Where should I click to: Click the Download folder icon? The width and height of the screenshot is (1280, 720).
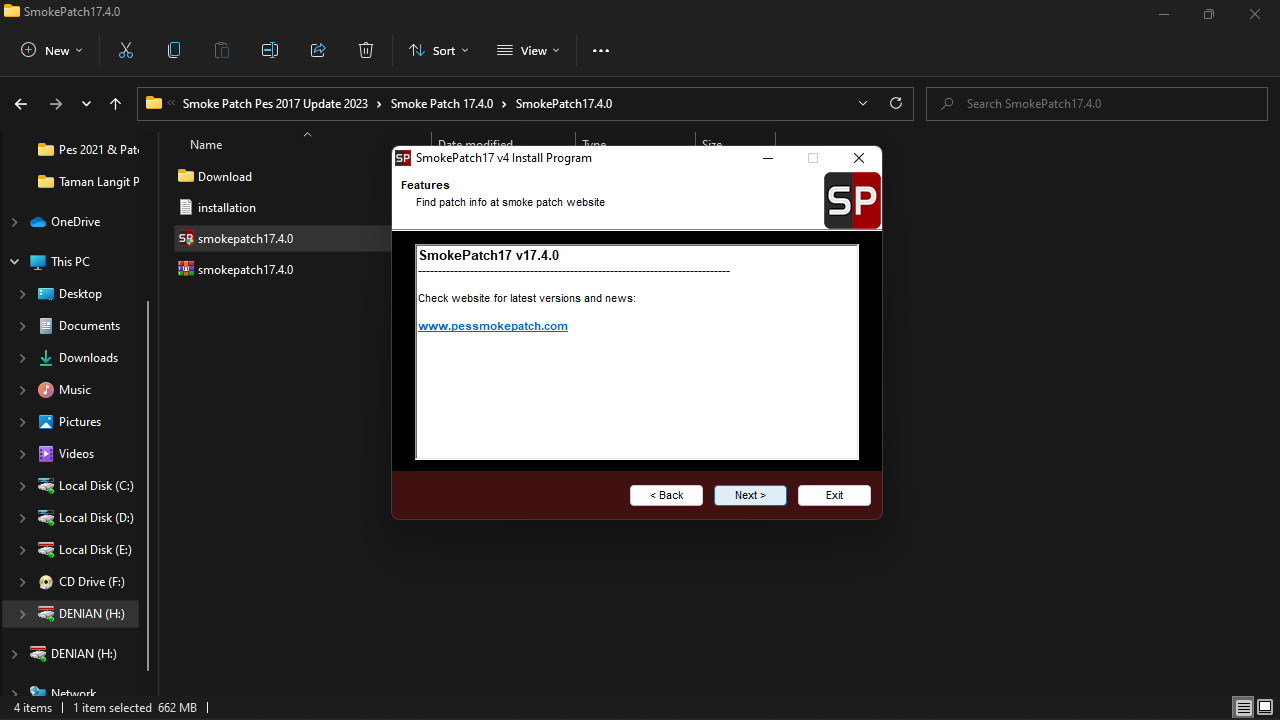185,176
